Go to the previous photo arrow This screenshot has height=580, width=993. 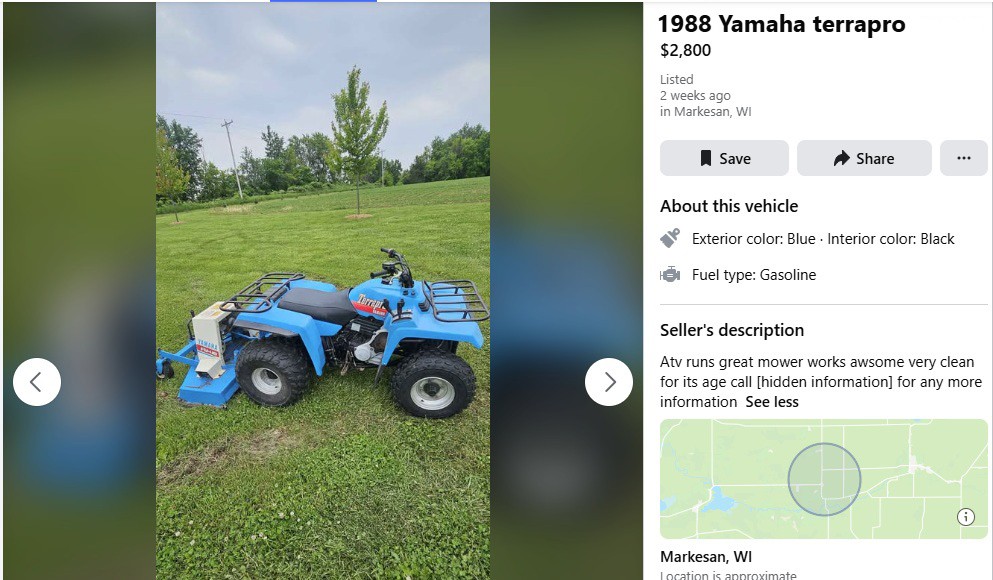coord(37,382)
